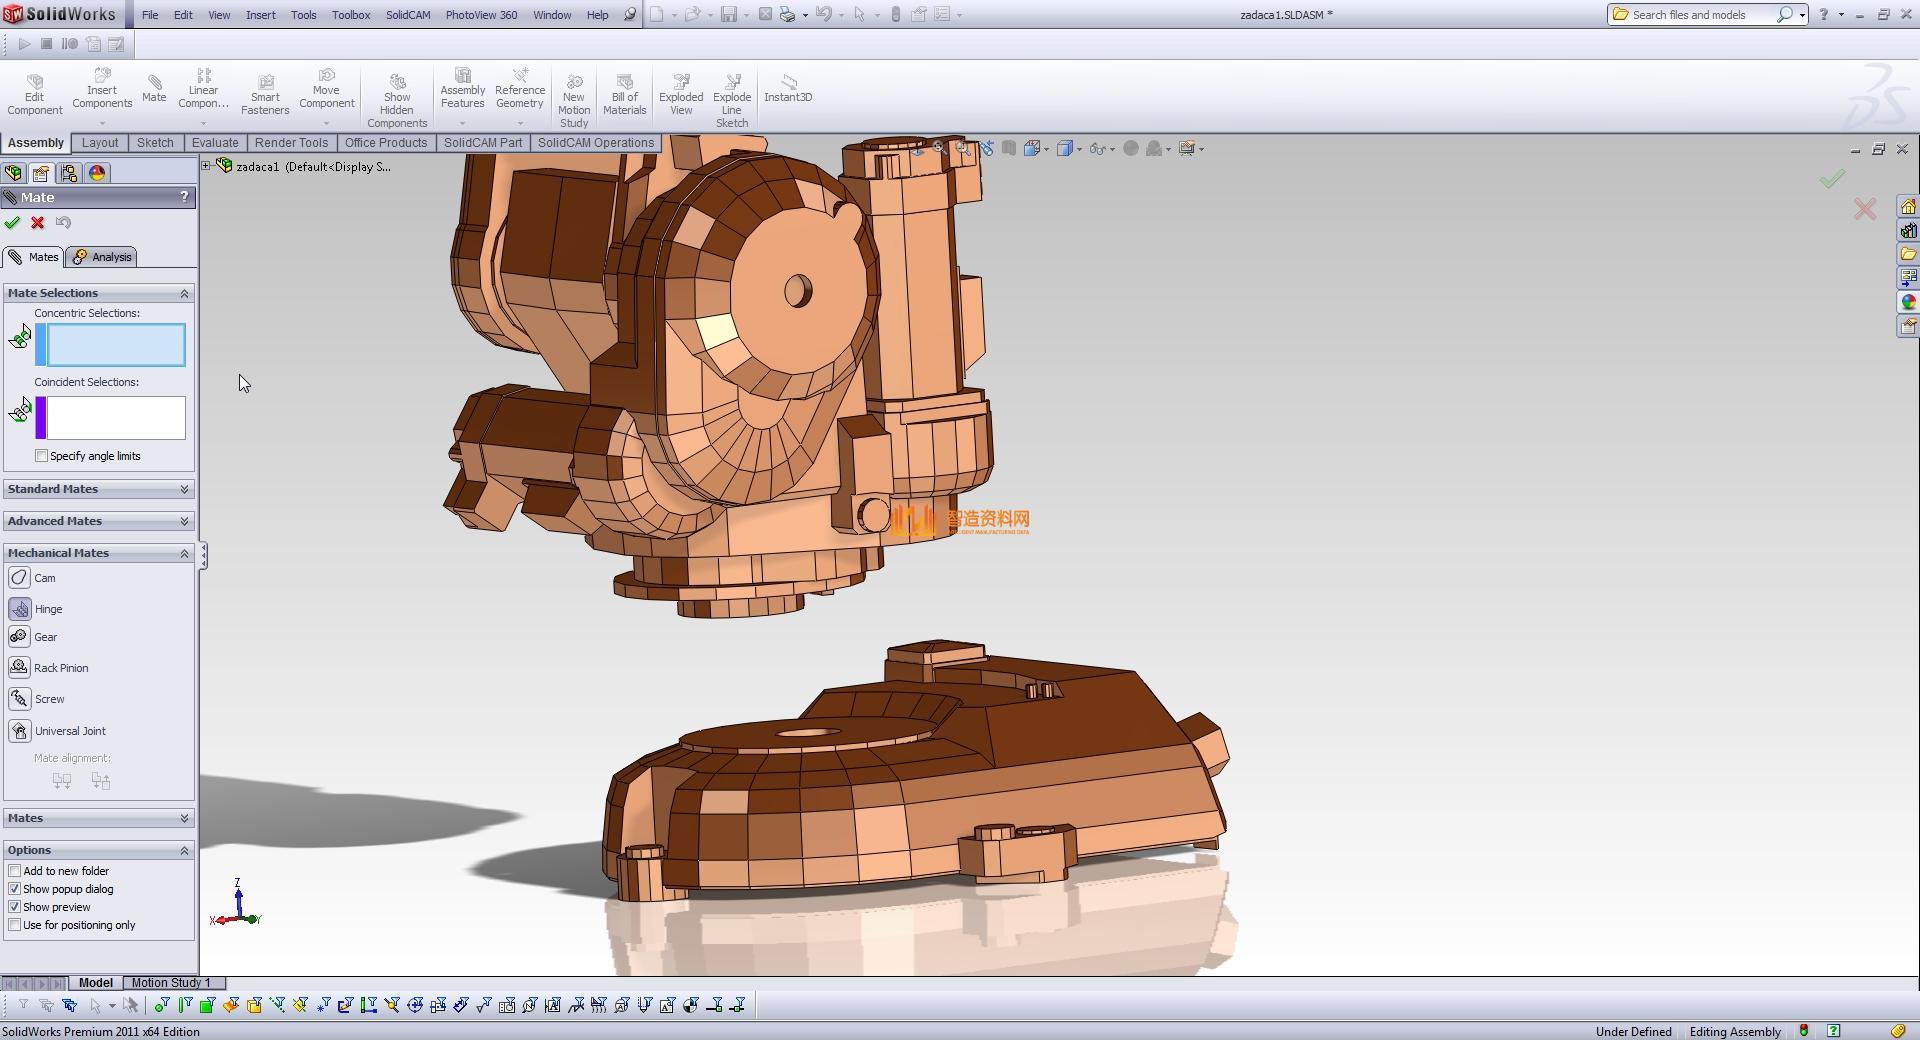Uncheck Show popup dialog option
Image resolution: width=1920 pixels, height=1040 pixels.
[x=15, y=889]
